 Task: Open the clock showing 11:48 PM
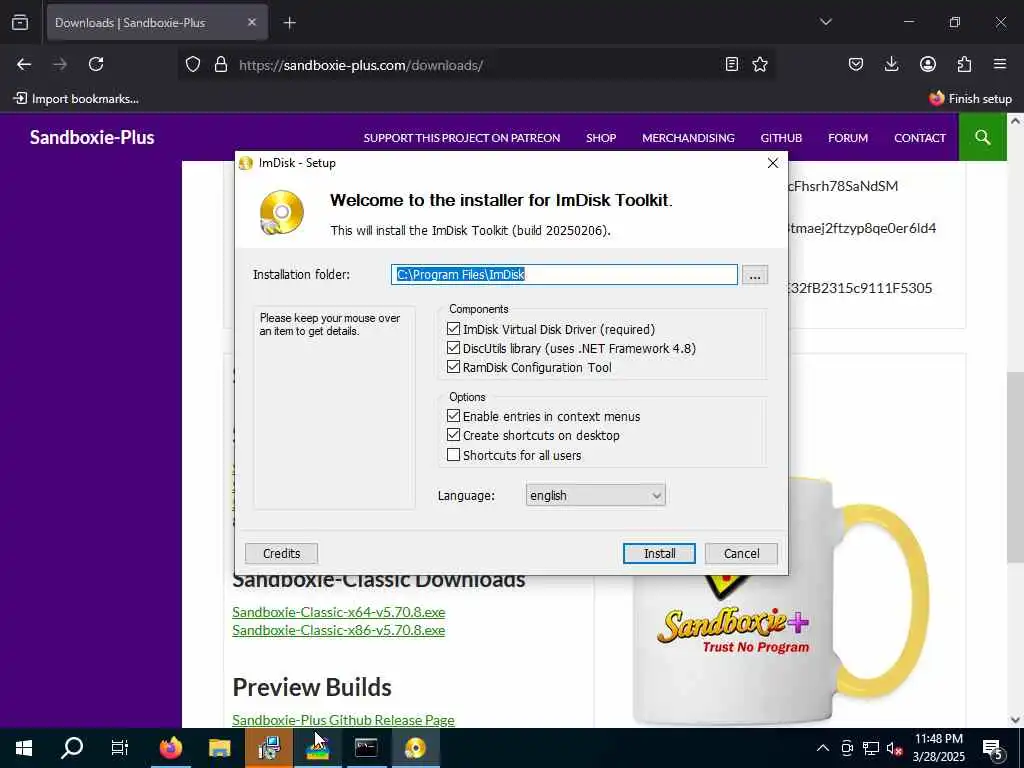(x=938, y=748)
